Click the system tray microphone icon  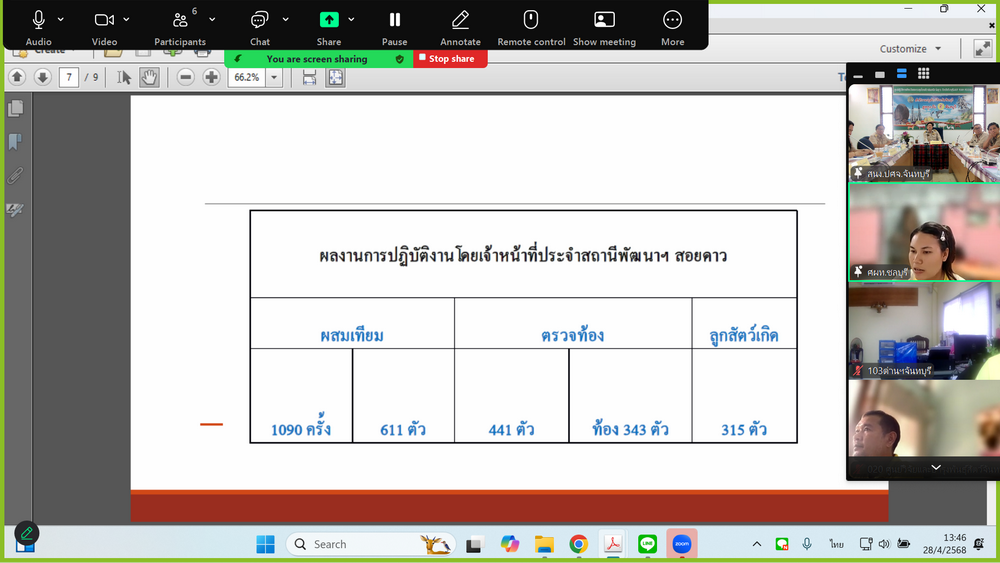click(x=807, y=544)
